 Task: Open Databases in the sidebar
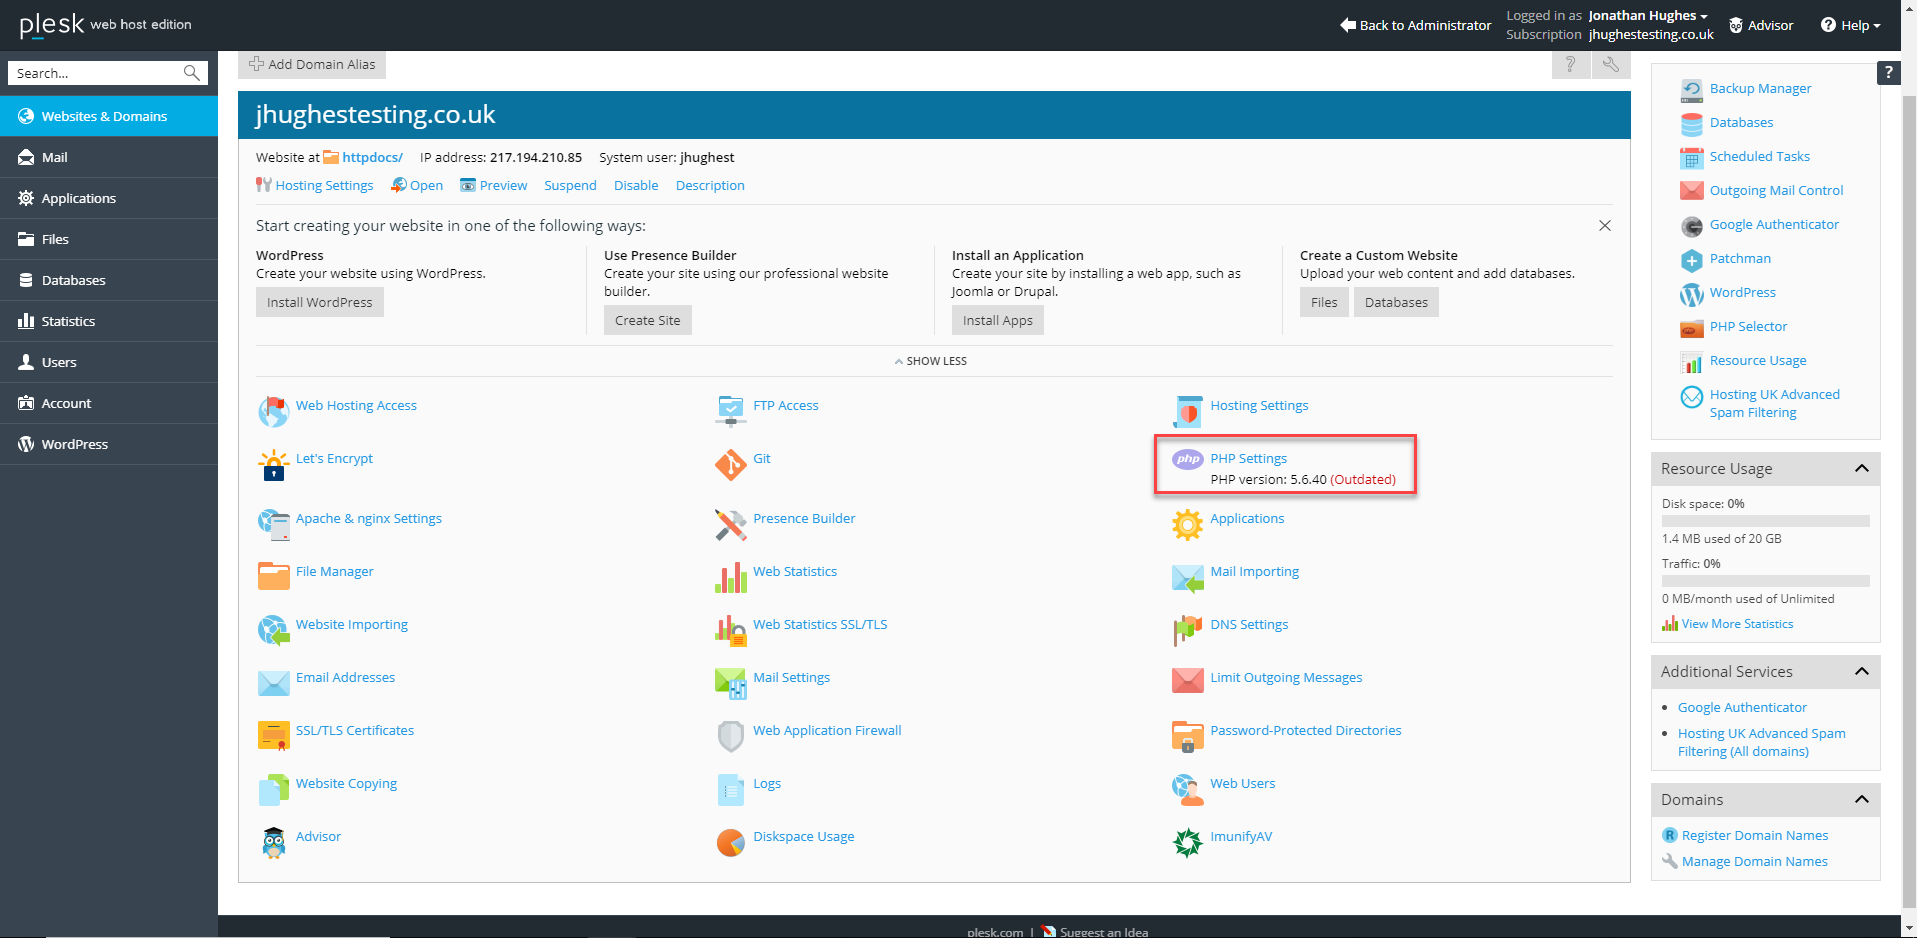109,280
